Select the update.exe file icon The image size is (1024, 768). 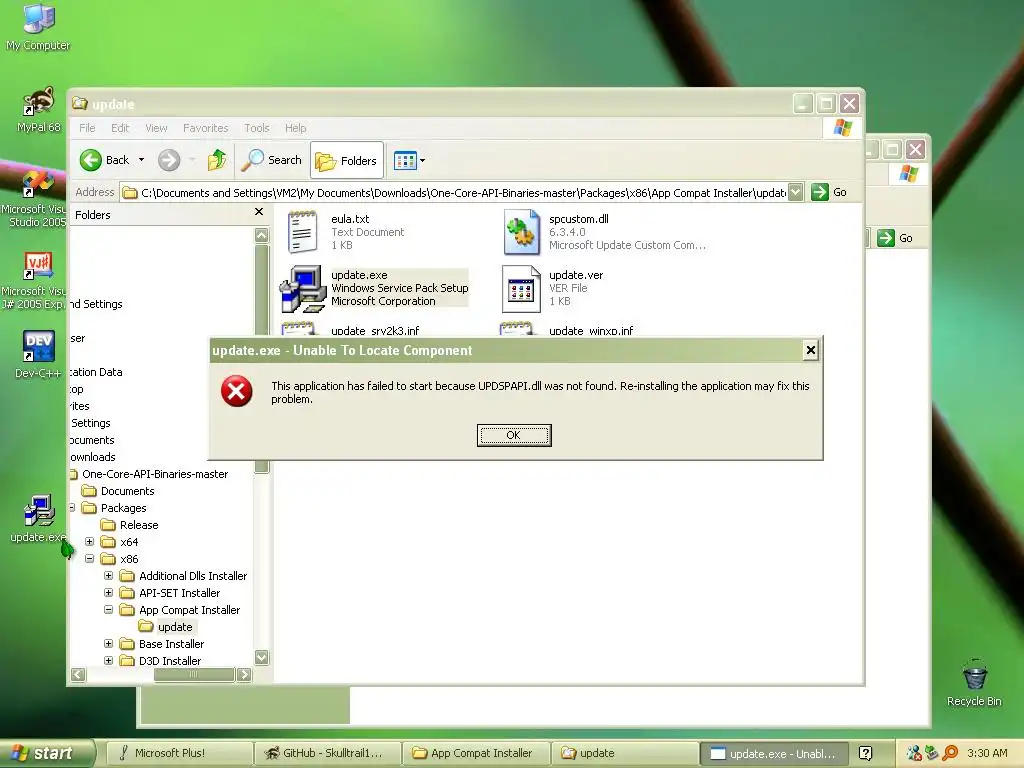[302, 288]
